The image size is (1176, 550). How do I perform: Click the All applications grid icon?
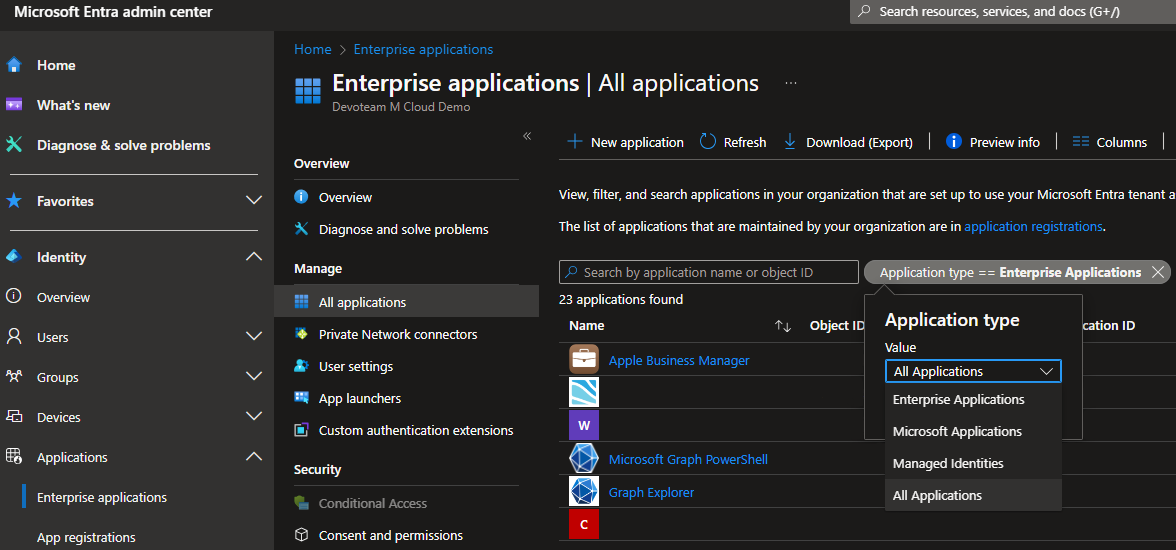point(302,302)
